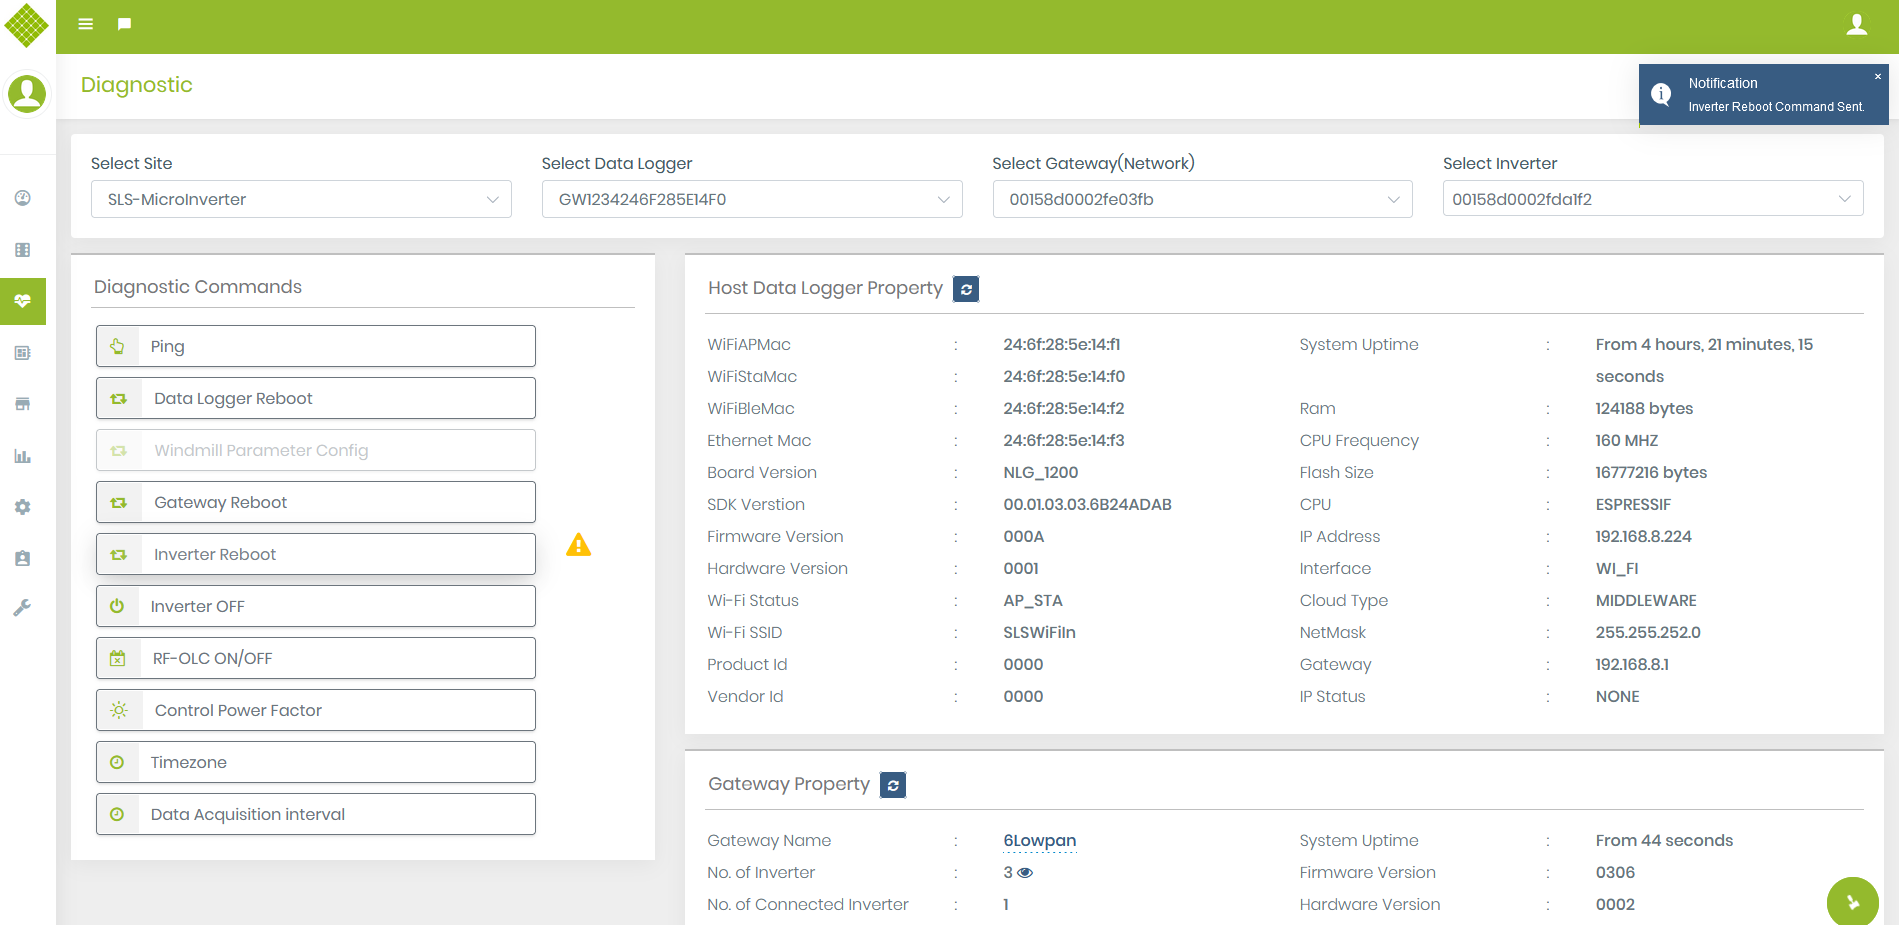Open the Select Gateway(Network) dropdown

pos(1202,199)
